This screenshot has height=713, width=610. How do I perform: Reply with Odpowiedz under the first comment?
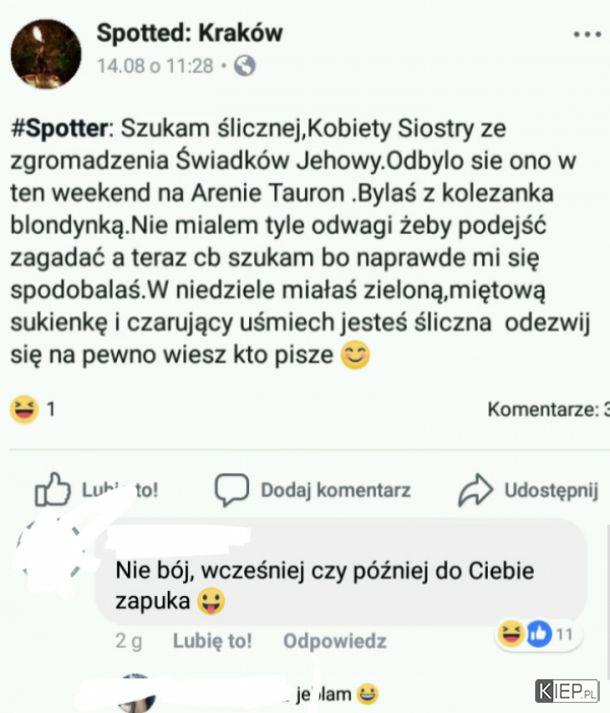(335, 641)
